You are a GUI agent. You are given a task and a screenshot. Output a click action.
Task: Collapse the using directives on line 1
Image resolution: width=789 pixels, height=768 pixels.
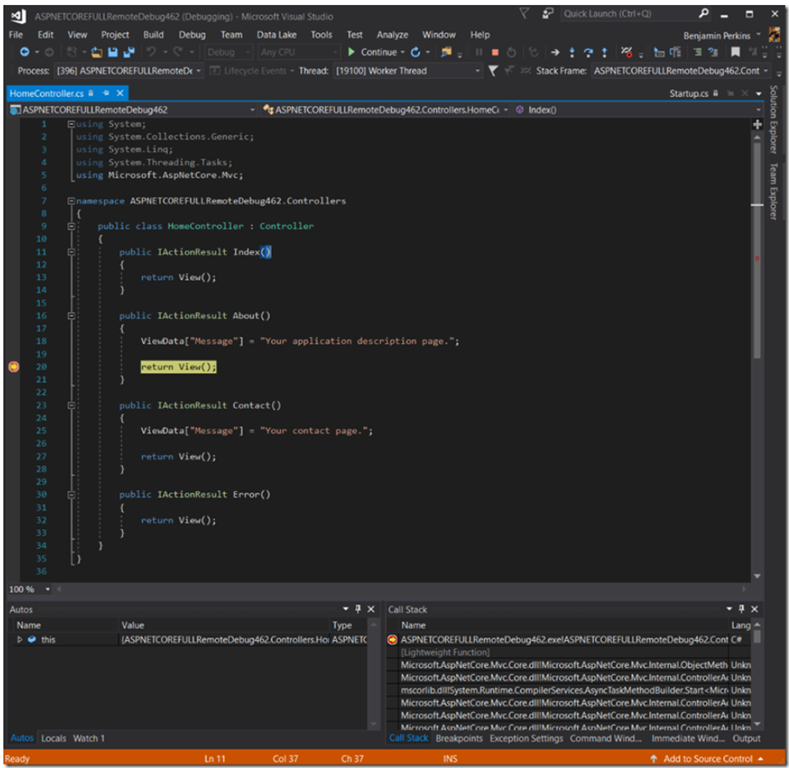pos(71,124)
